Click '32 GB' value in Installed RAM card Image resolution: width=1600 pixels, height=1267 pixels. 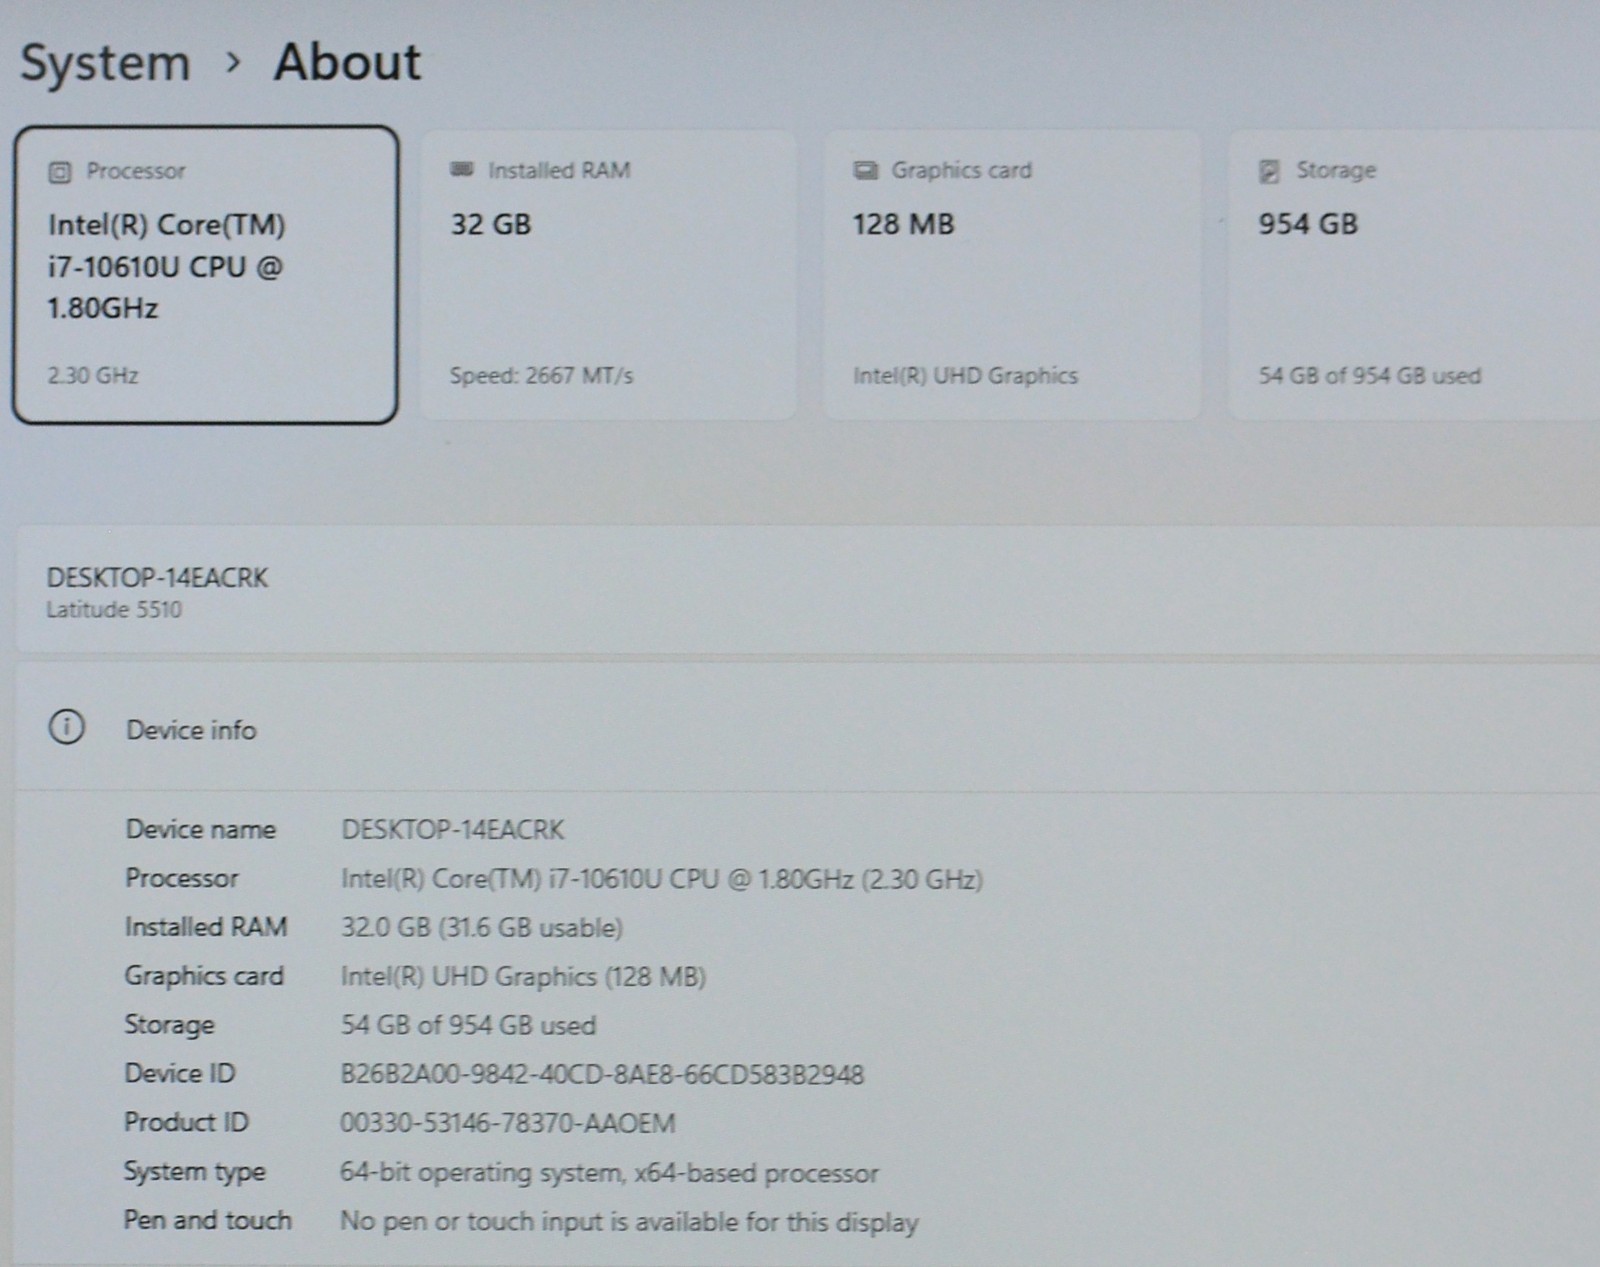click(490, 224)
